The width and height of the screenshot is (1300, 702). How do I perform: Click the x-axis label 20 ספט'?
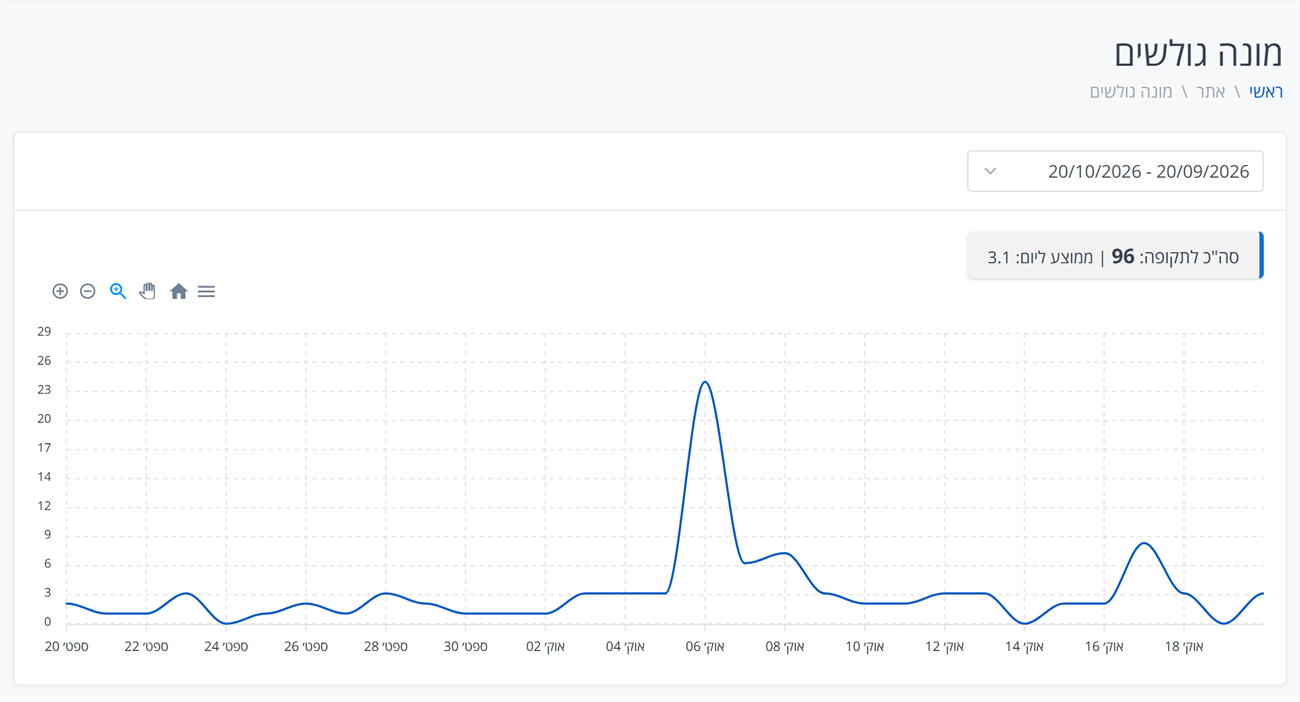pyautogui.click(x=67, y=647)
